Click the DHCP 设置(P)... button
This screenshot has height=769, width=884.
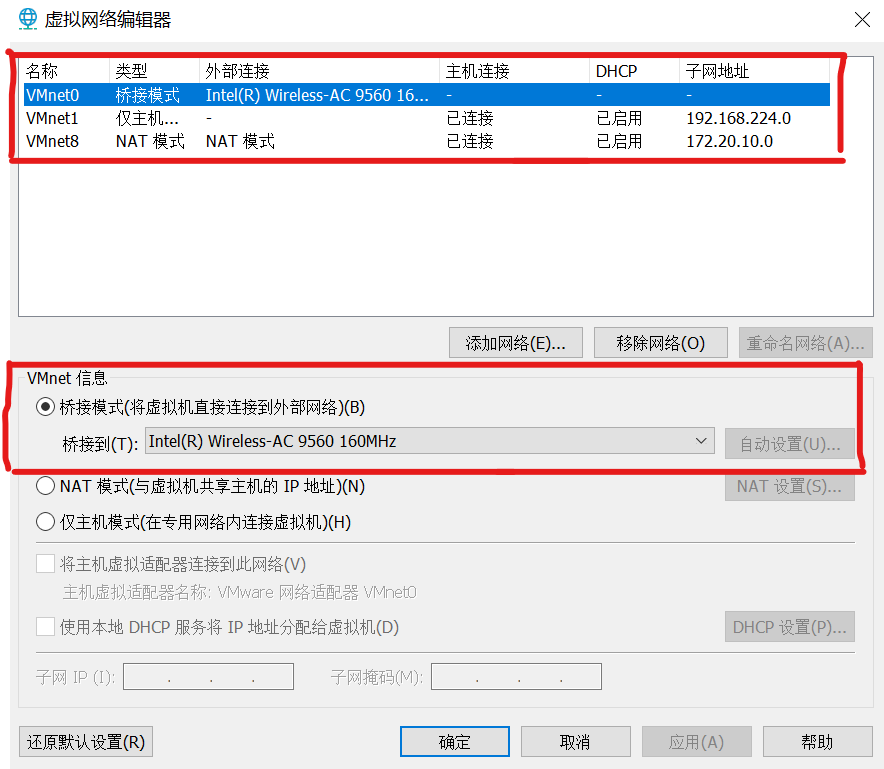(789, 627)
